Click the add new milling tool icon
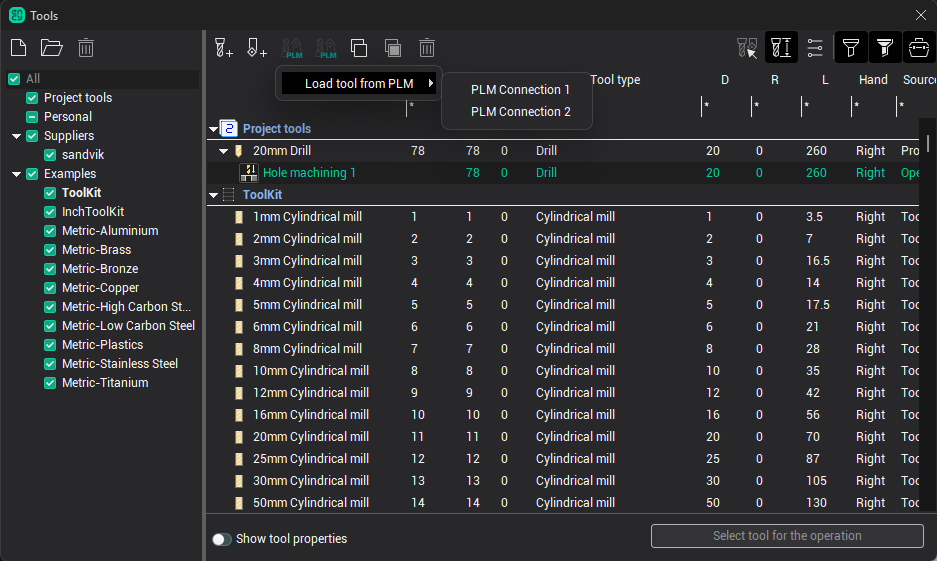Image resolution: width=937 pixels, height=561 pixels. click(x=223, y=47)
